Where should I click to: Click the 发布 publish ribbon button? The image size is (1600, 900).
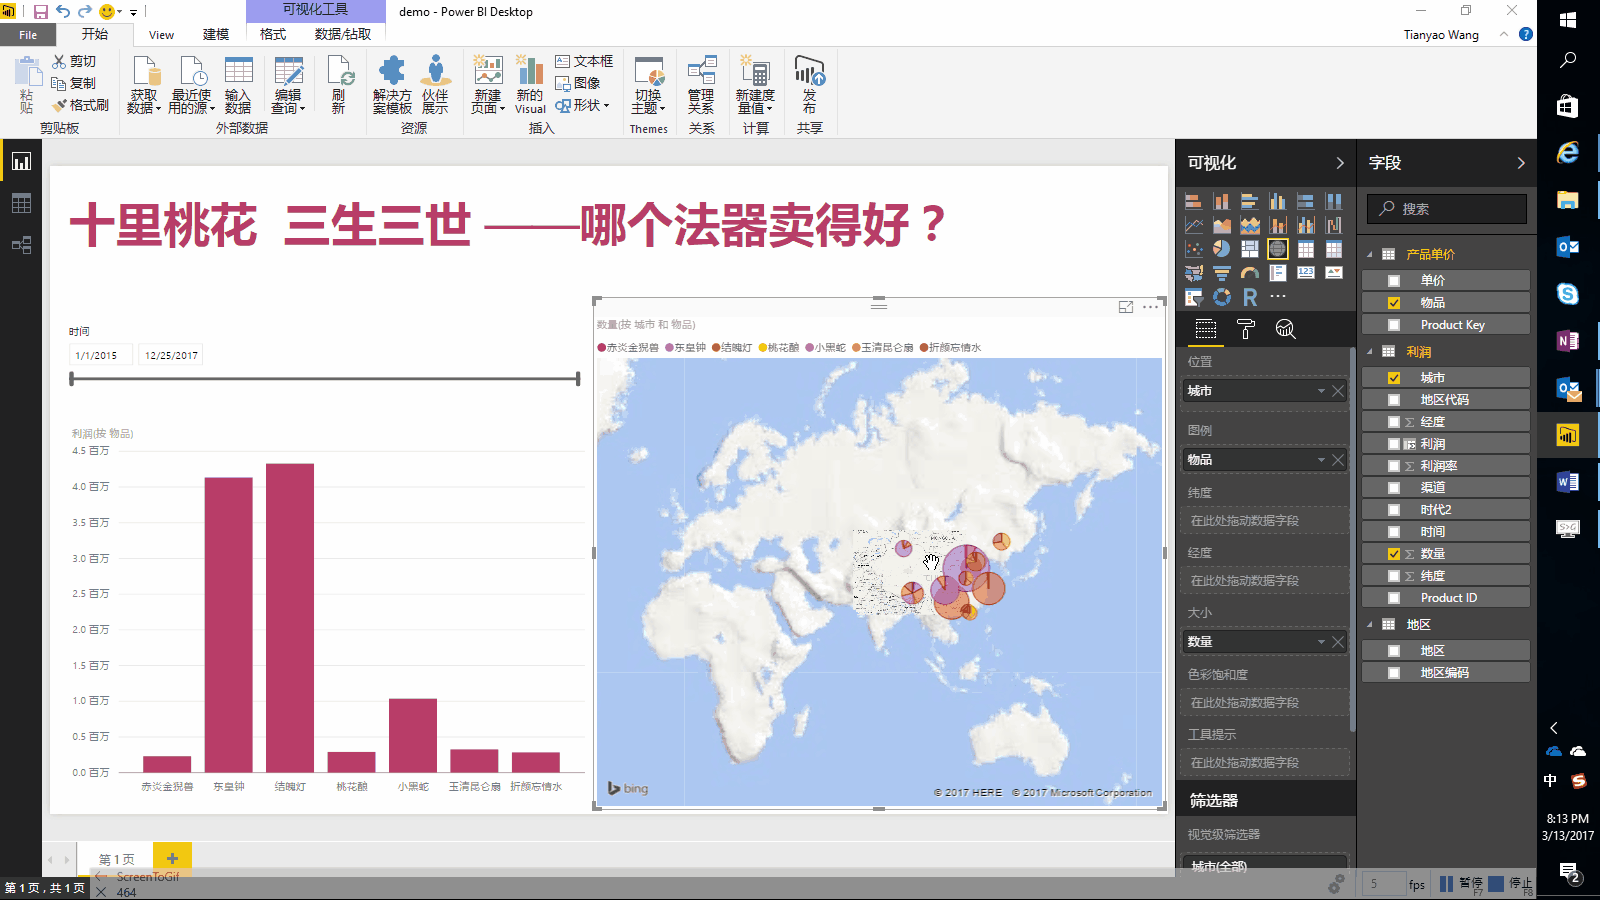coord(809,86)
